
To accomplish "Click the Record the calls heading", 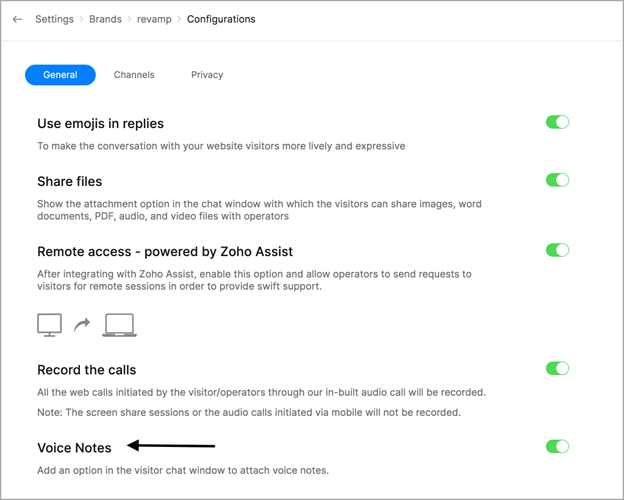I will [x=86, y=369].
